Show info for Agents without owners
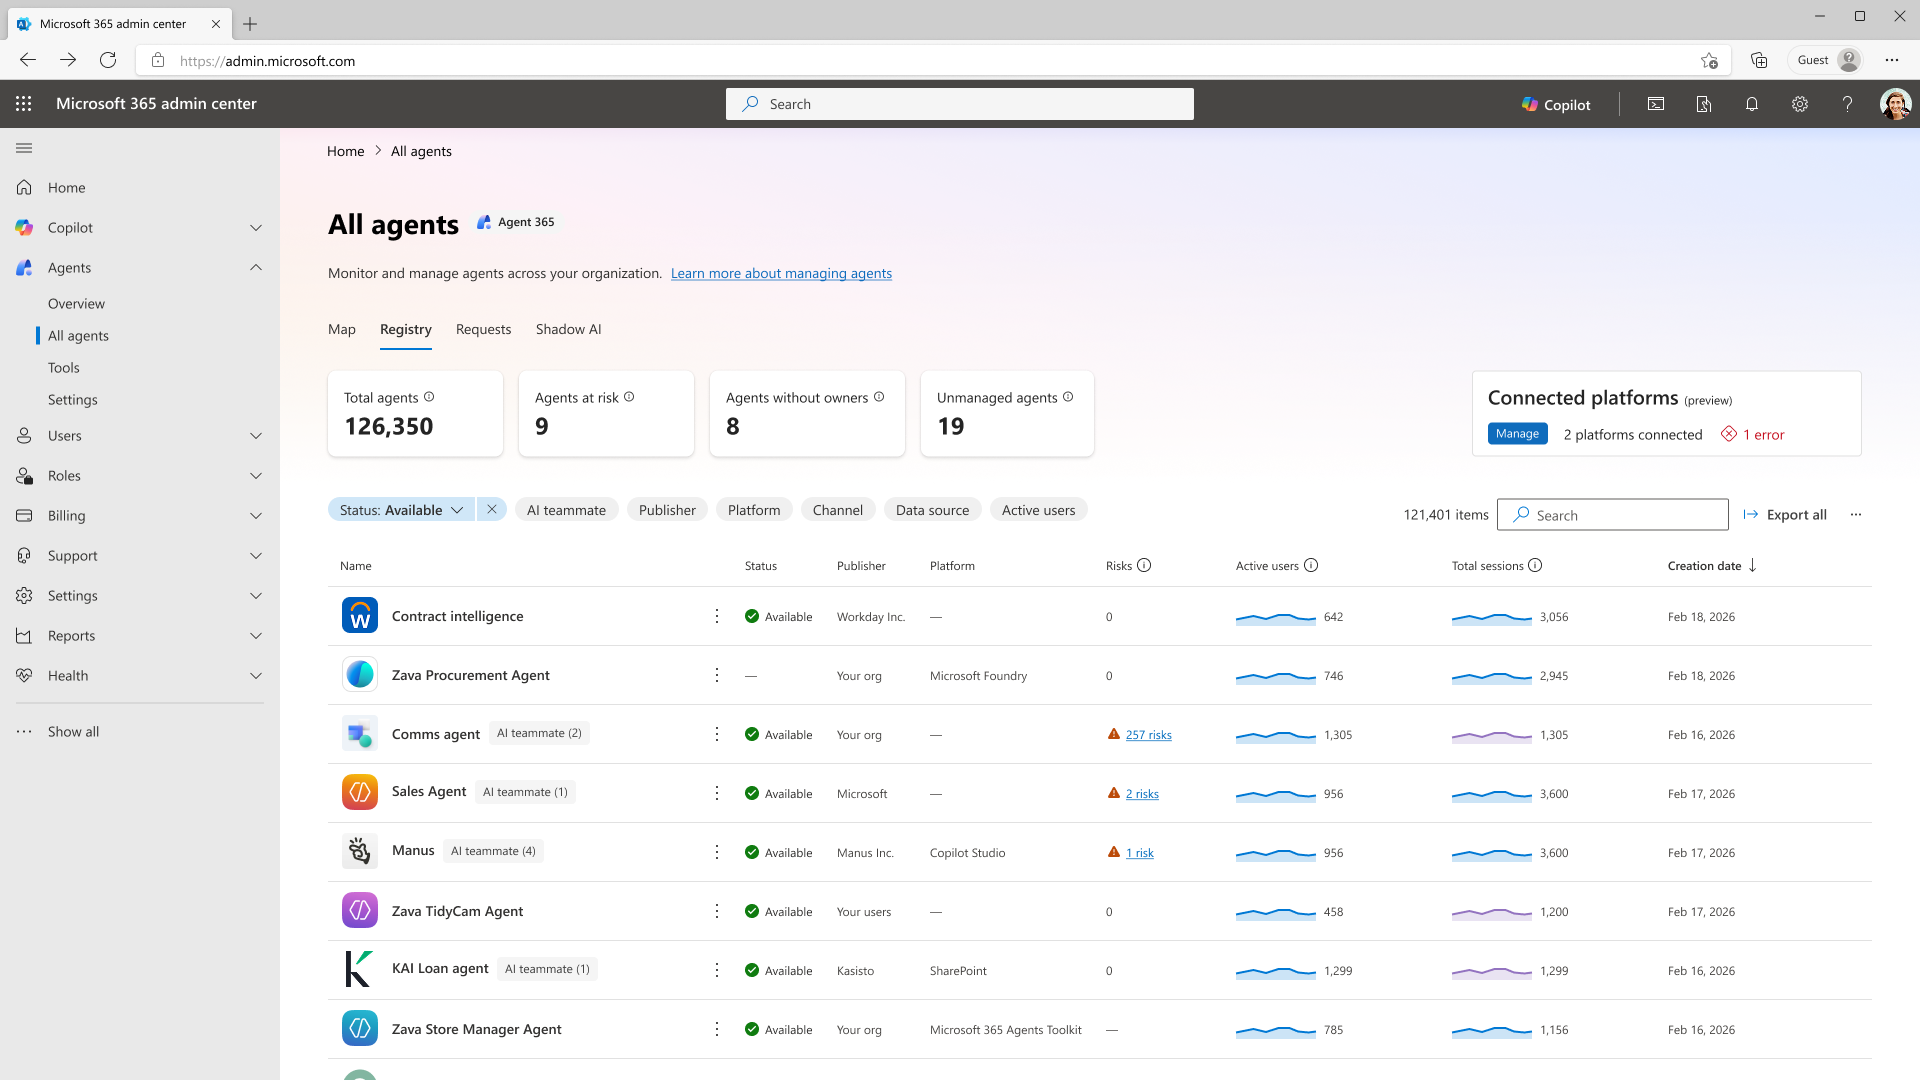The height and width of the screenshot is (1080, 1920). tap(879, 397)
